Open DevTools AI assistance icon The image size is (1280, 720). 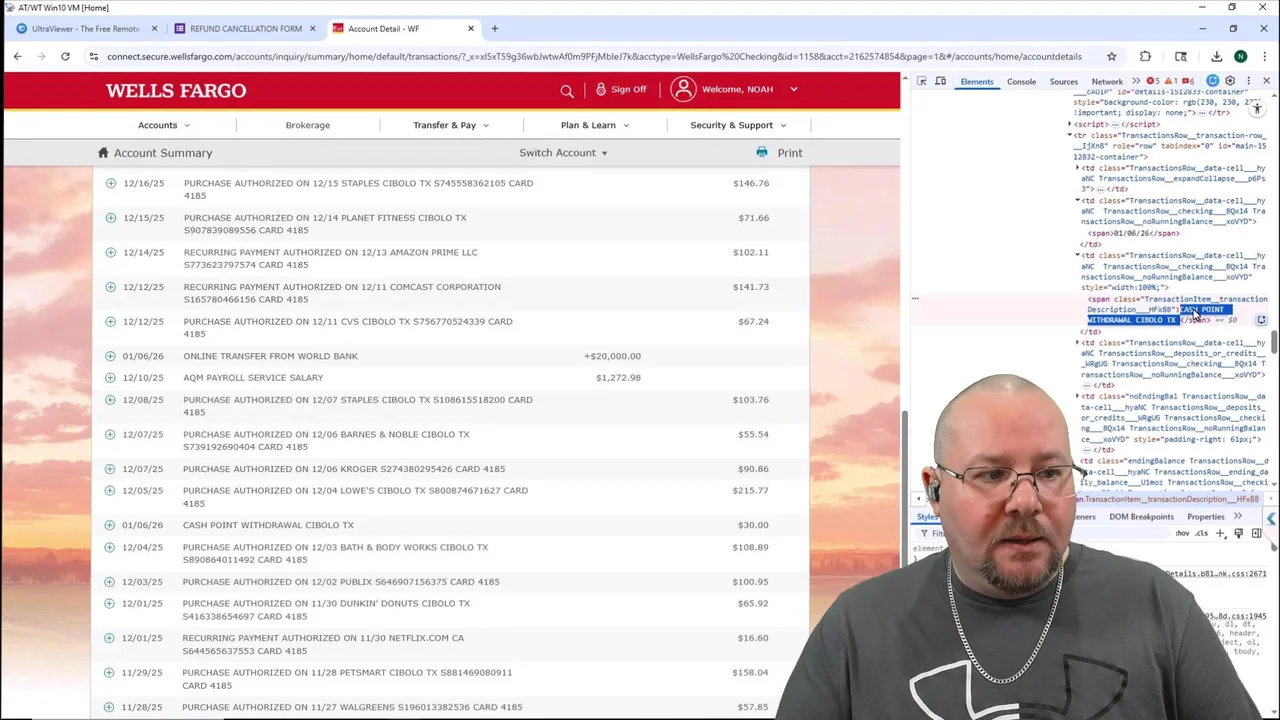coord(1213,81)
